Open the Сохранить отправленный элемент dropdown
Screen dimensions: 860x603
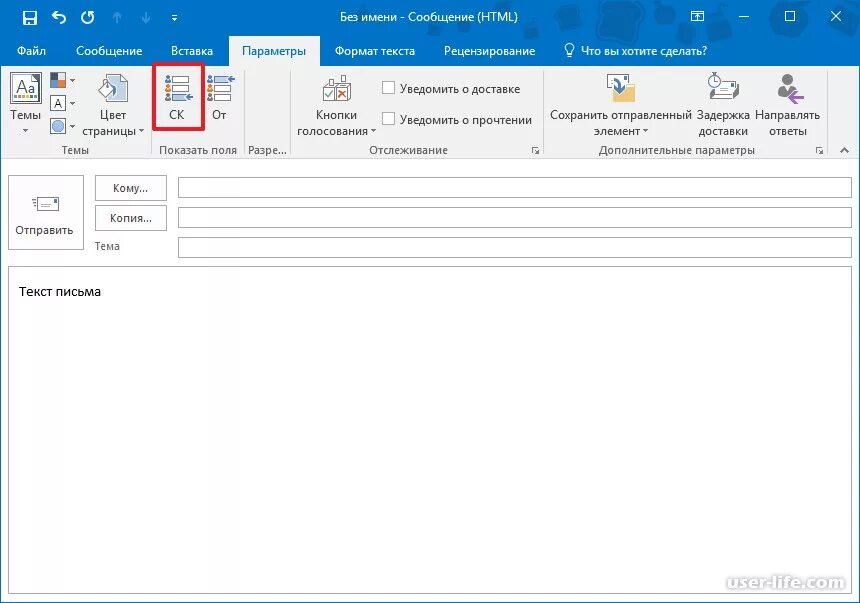point(621,105)
